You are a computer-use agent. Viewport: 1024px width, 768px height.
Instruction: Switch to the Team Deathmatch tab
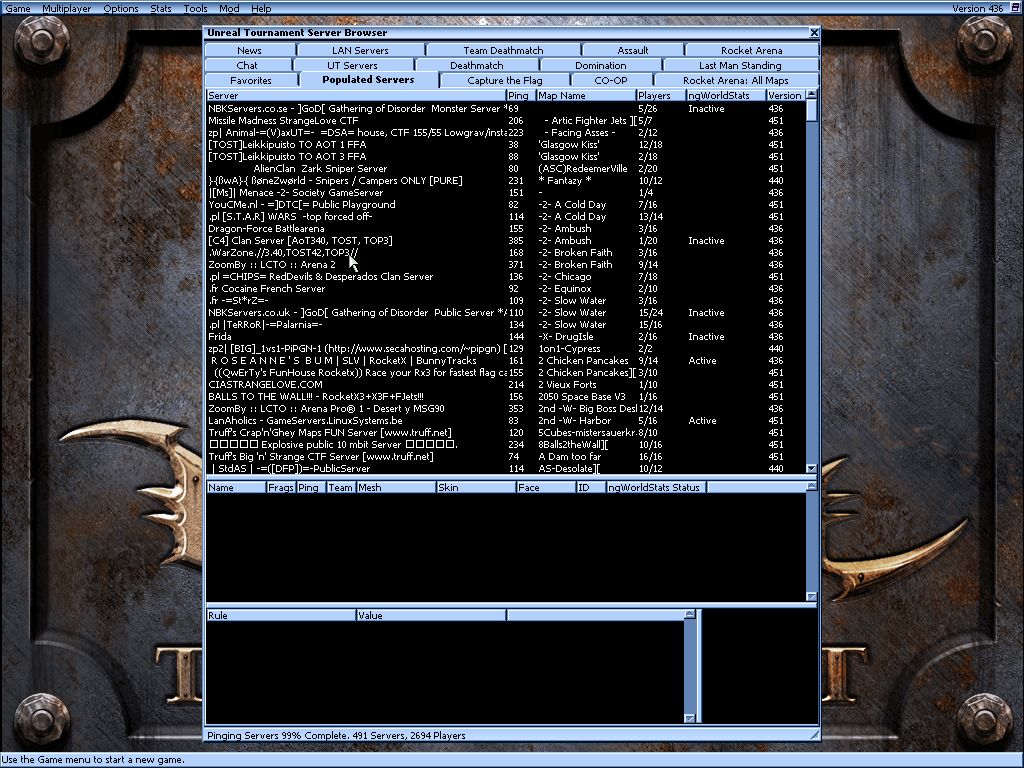click(503, 50)
